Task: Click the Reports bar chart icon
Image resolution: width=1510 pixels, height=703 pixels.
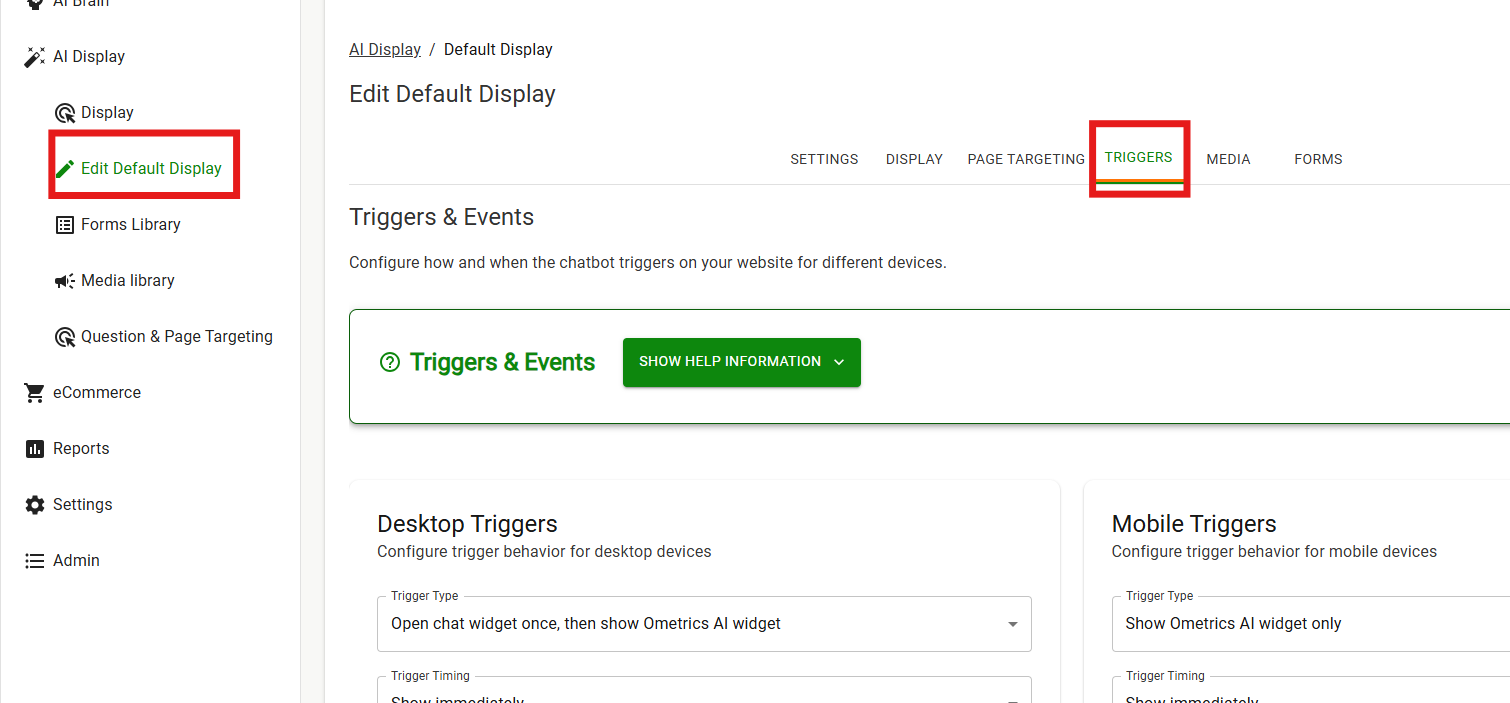Action: click(x=35, y=449)
